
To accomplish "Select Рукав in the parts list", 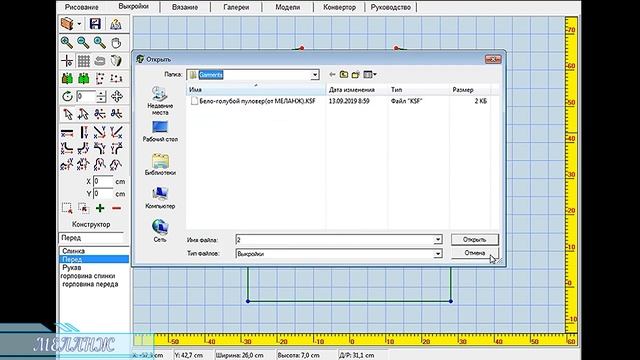I will point(94,268).
